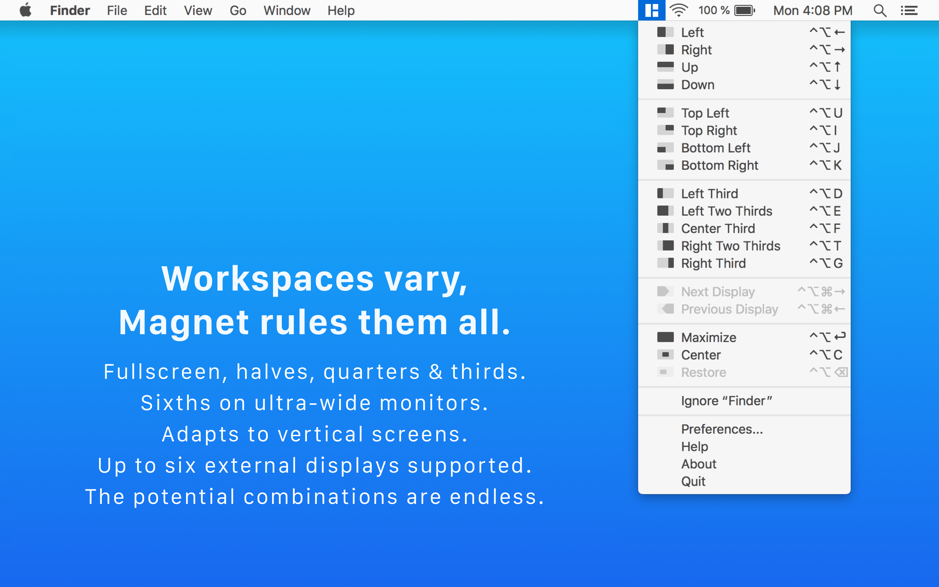This screenshot has width=939, height=587.
Task: Select Ignore "Finder" option
Action: coord(726,401)
